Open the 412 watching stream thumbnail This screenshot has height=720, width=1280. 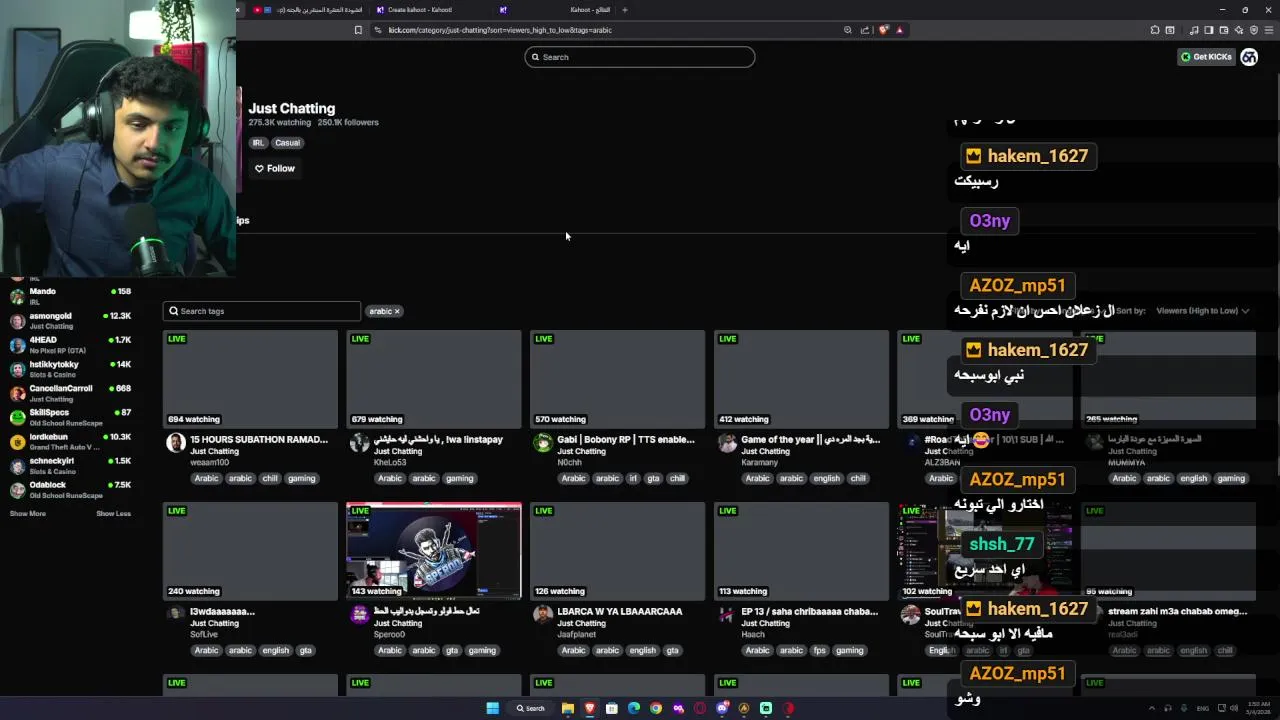(x=801, y=379)
